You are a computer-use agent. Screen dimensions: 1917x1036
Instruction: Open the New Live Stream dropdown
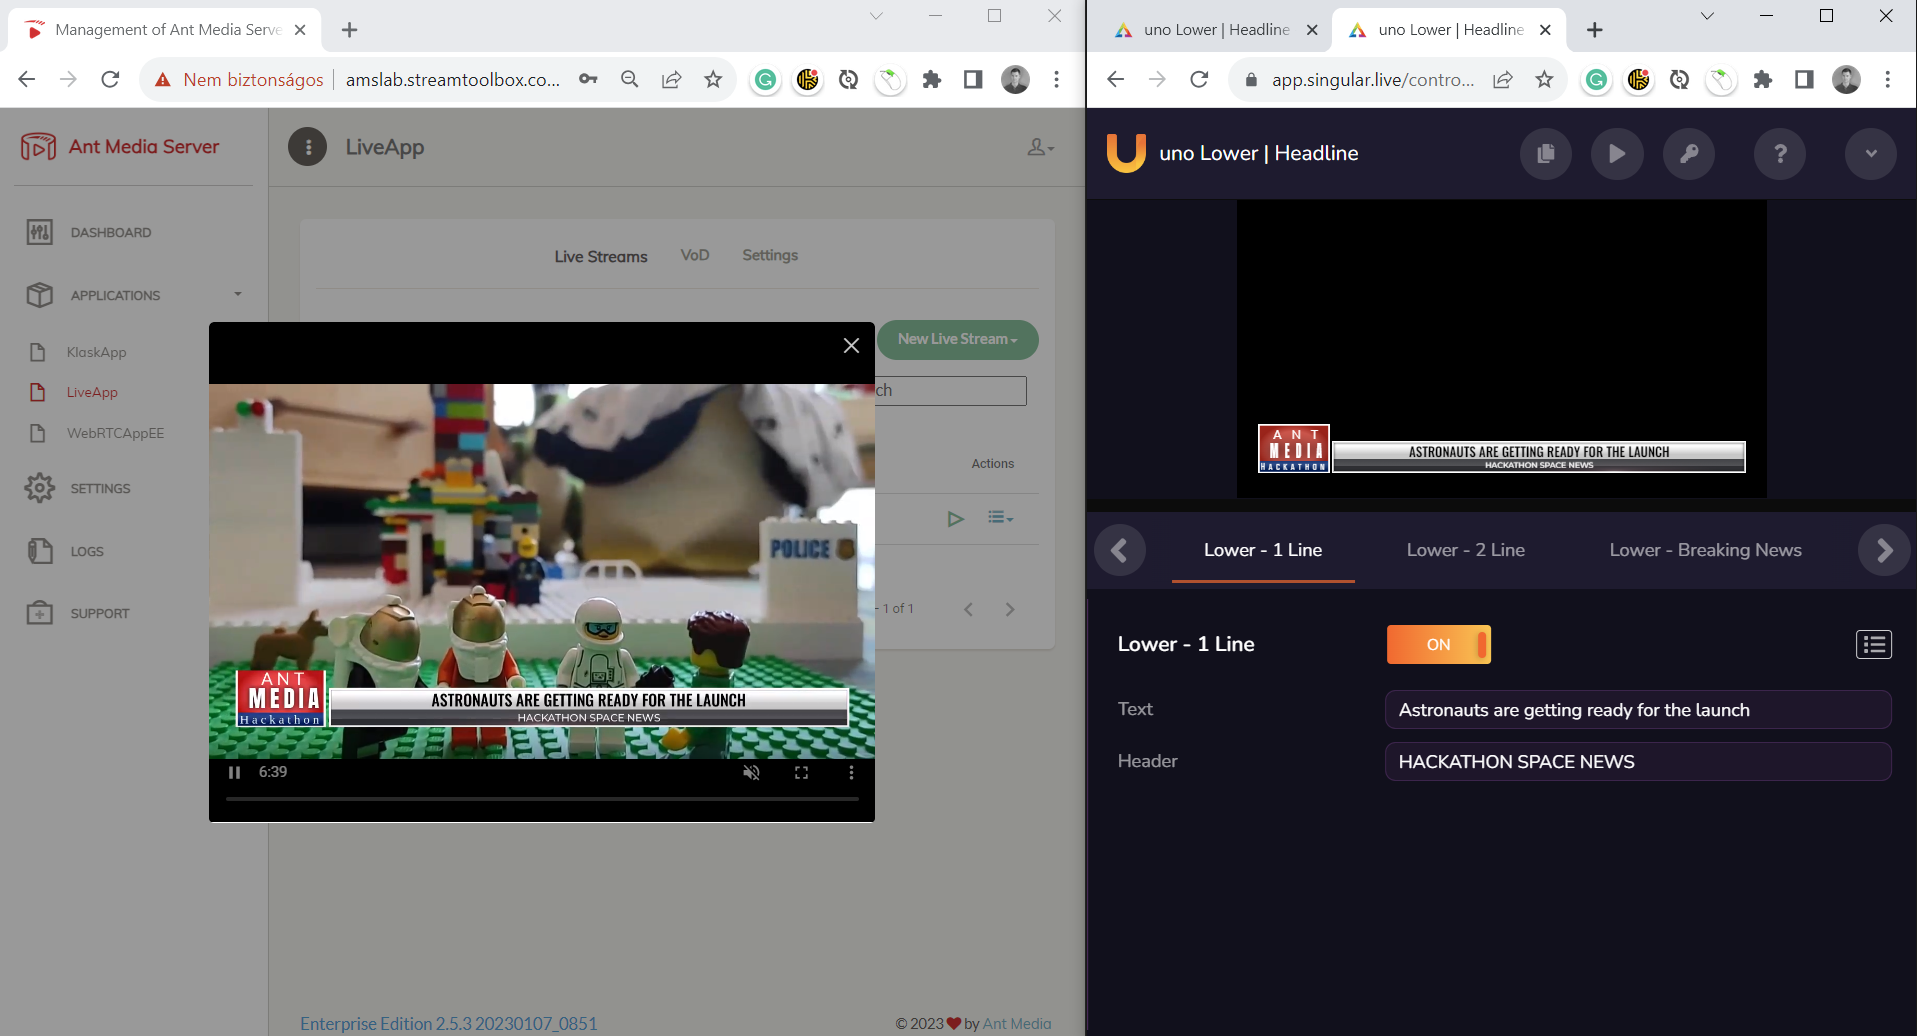tap(957, 340)
